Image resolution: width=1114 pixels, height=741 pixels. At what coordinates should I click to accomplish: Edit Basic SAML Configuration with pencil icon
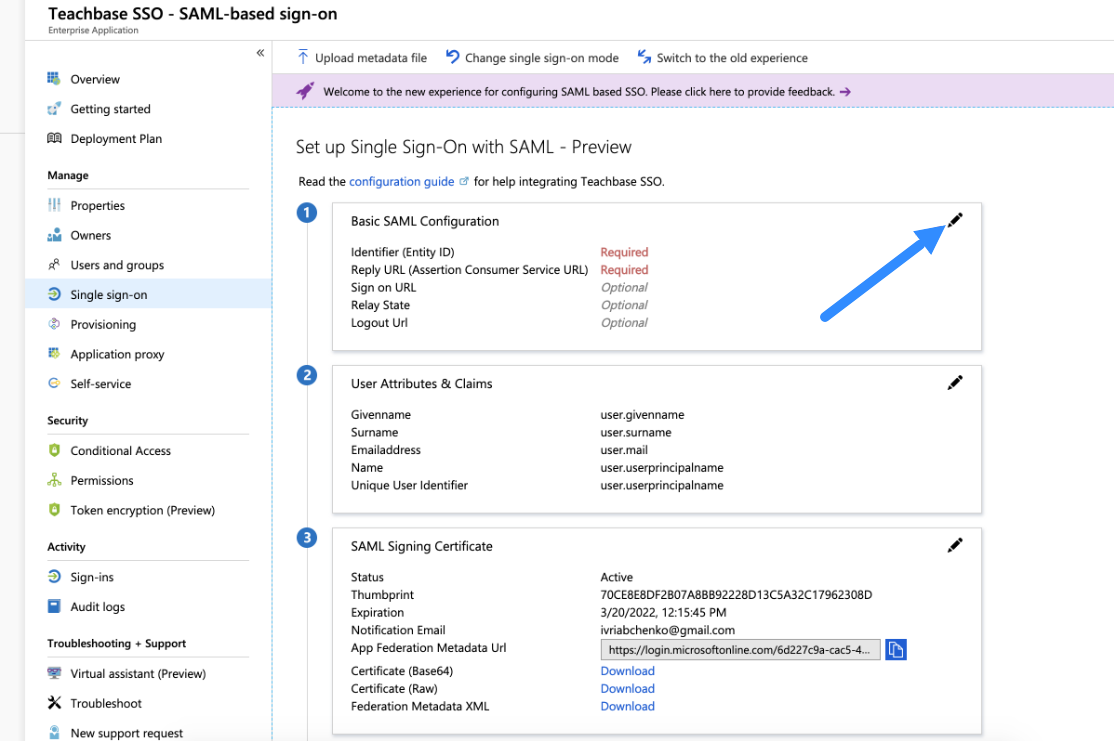[955, 220]
